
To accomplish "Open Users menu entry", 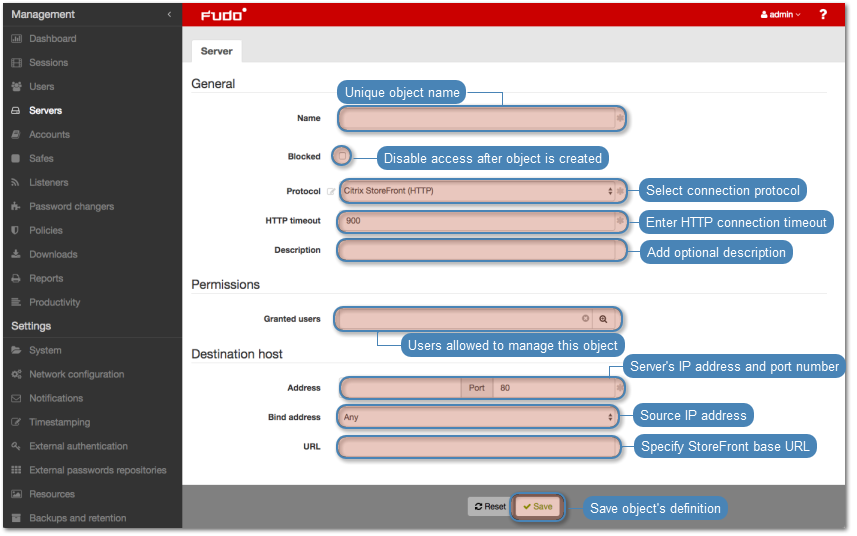I will pos(42,86).
